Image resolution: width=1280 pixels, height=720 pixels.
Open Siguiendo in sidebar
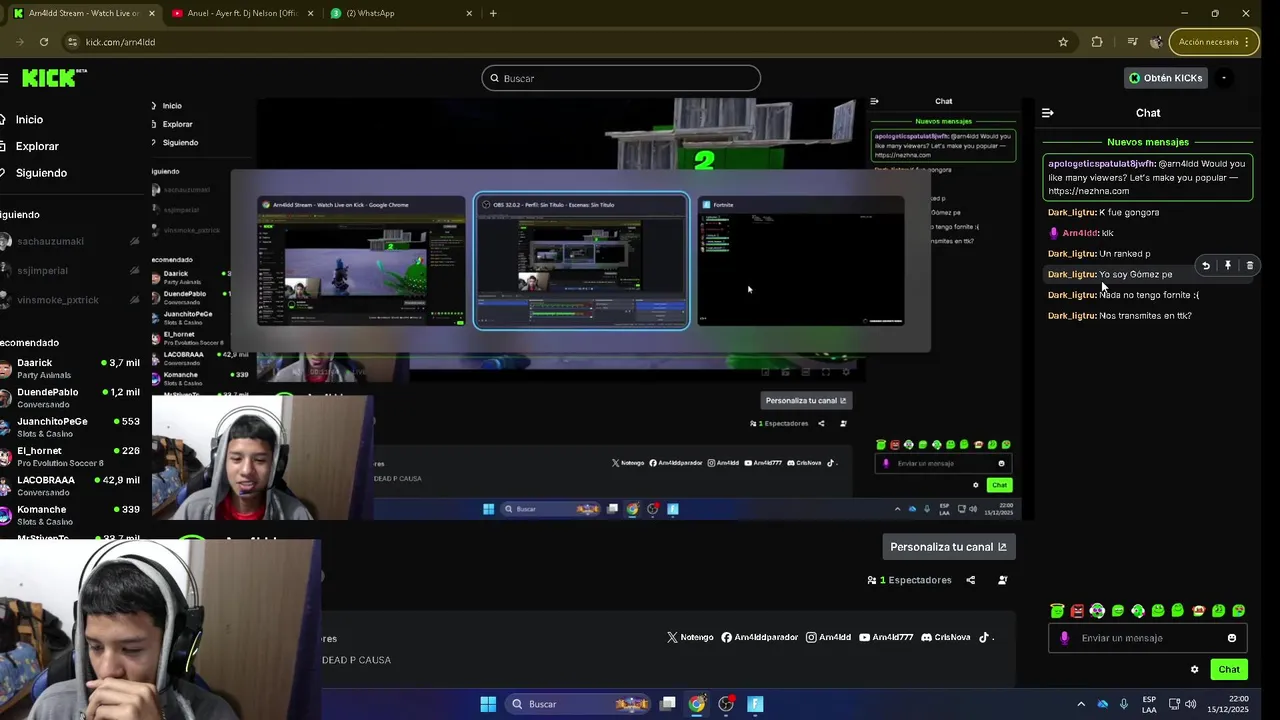(41, 173)
